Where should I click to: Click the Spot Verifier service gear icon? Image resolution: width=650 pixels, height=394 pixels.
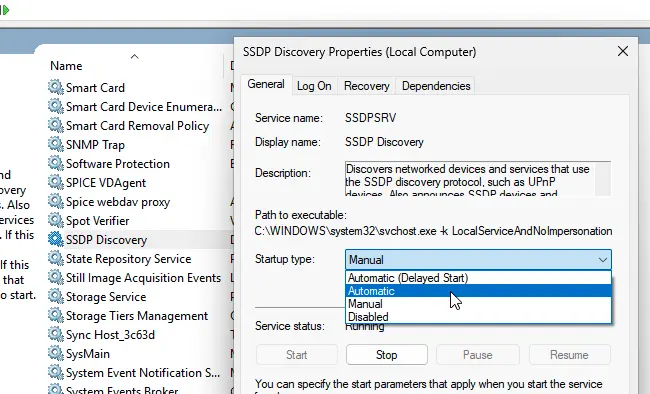(56, 220)
